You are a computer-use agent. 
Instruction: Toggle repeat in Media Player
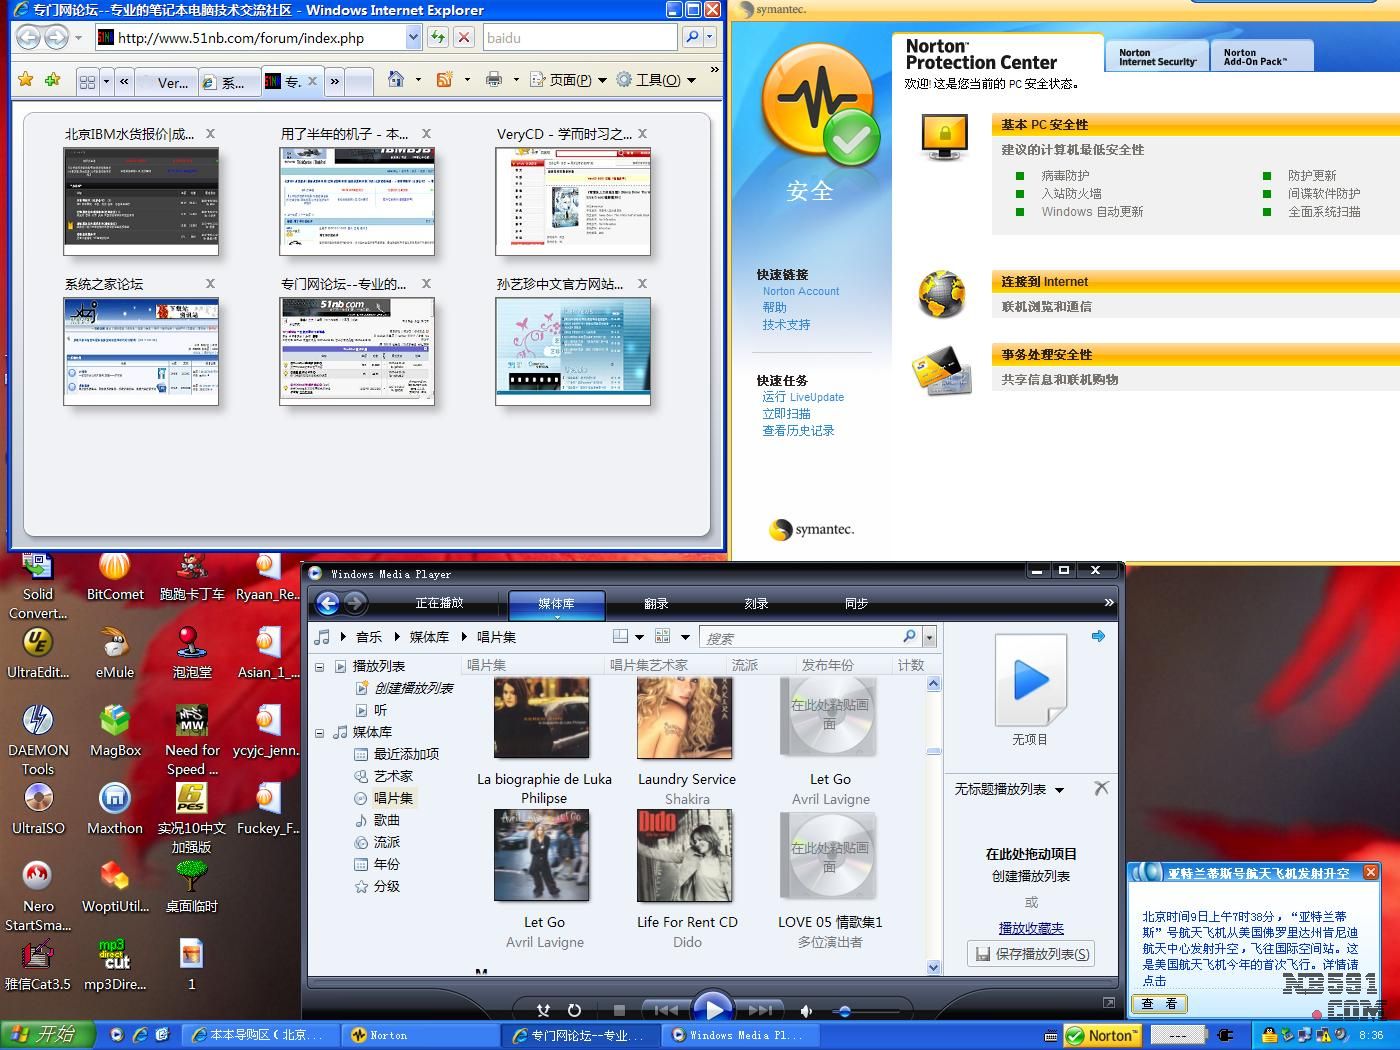pyautogui.click(x=574, y=1011)
